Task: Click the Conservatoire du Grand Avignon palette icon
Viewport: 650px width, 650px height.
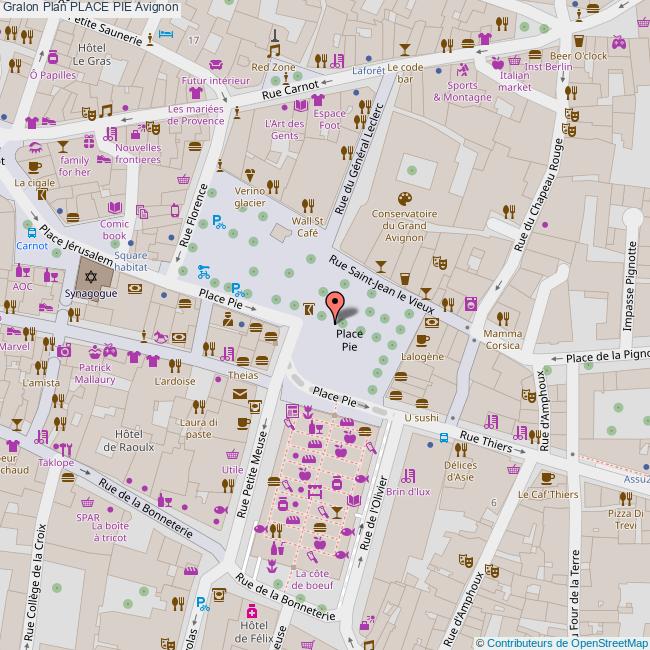Action: pos(404,198)
